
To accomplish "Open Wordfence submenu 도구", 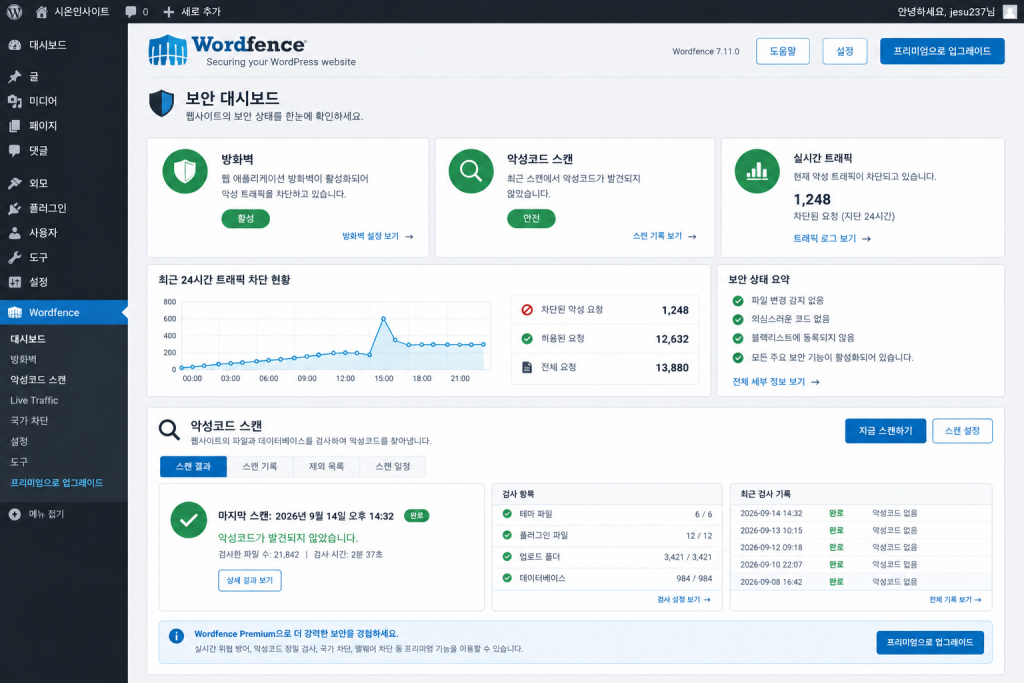I will click(19, 462).
